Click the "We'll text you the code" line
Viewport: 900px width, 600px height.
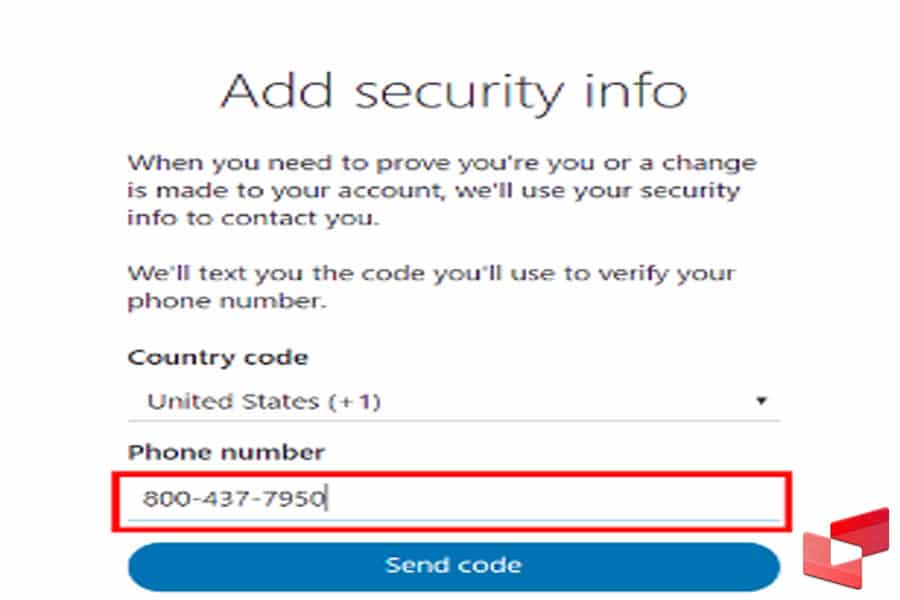[431, 273]
